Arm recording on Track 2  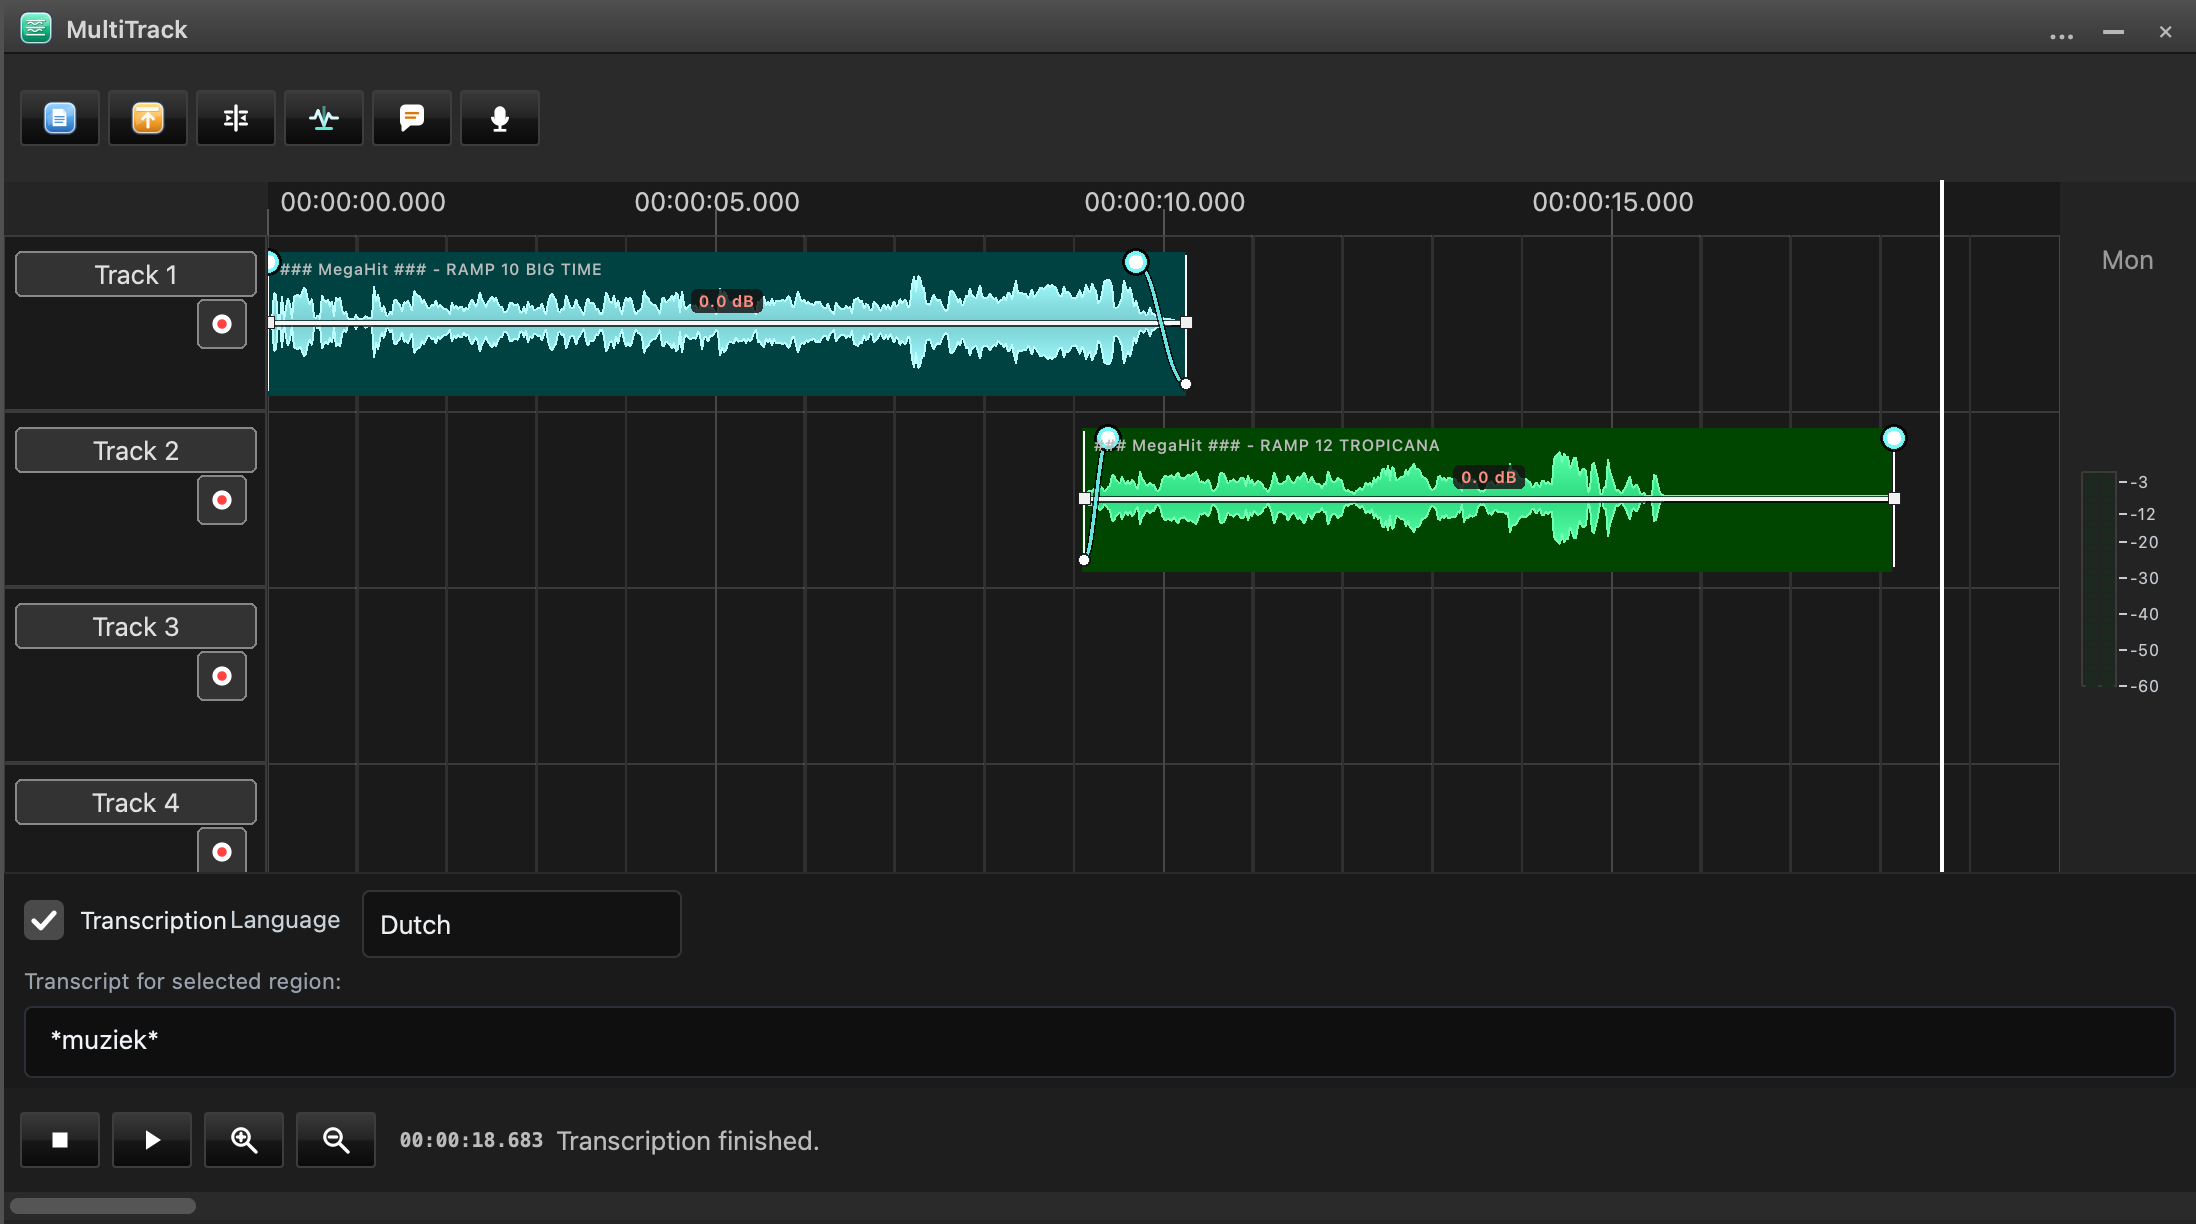222,500
